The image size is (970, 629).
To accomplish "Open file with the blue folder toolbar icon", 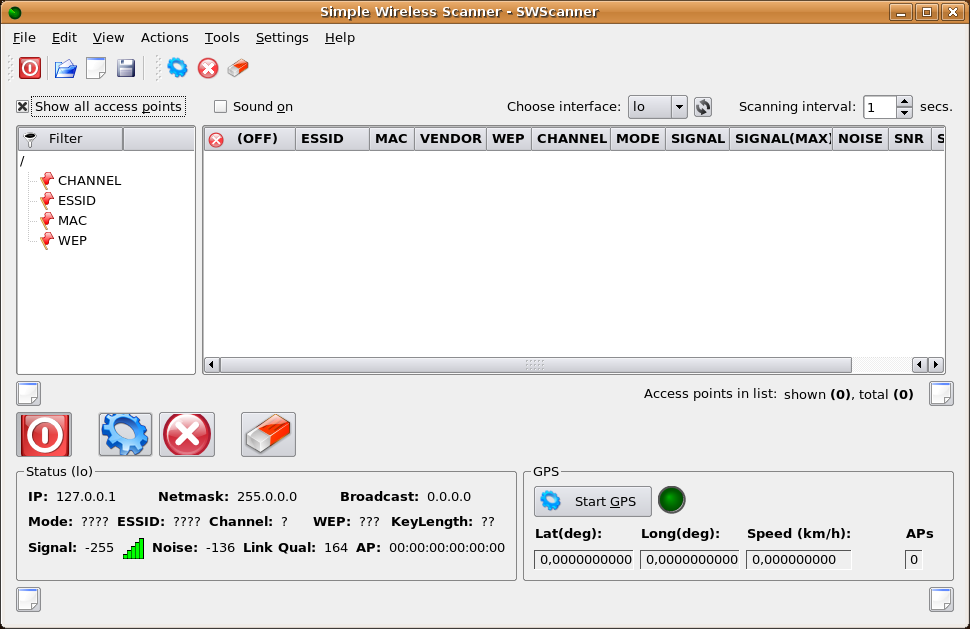I will (66, 68).
